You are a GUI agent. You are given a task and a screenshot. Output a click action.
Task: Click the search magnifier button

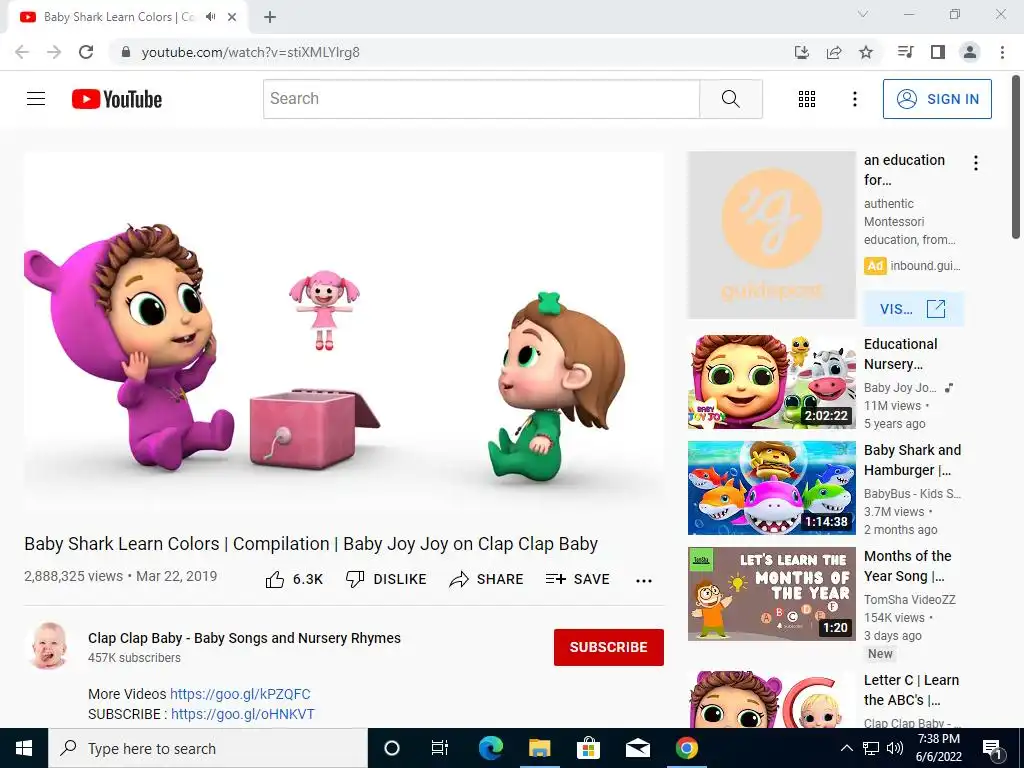coord(731,99)
